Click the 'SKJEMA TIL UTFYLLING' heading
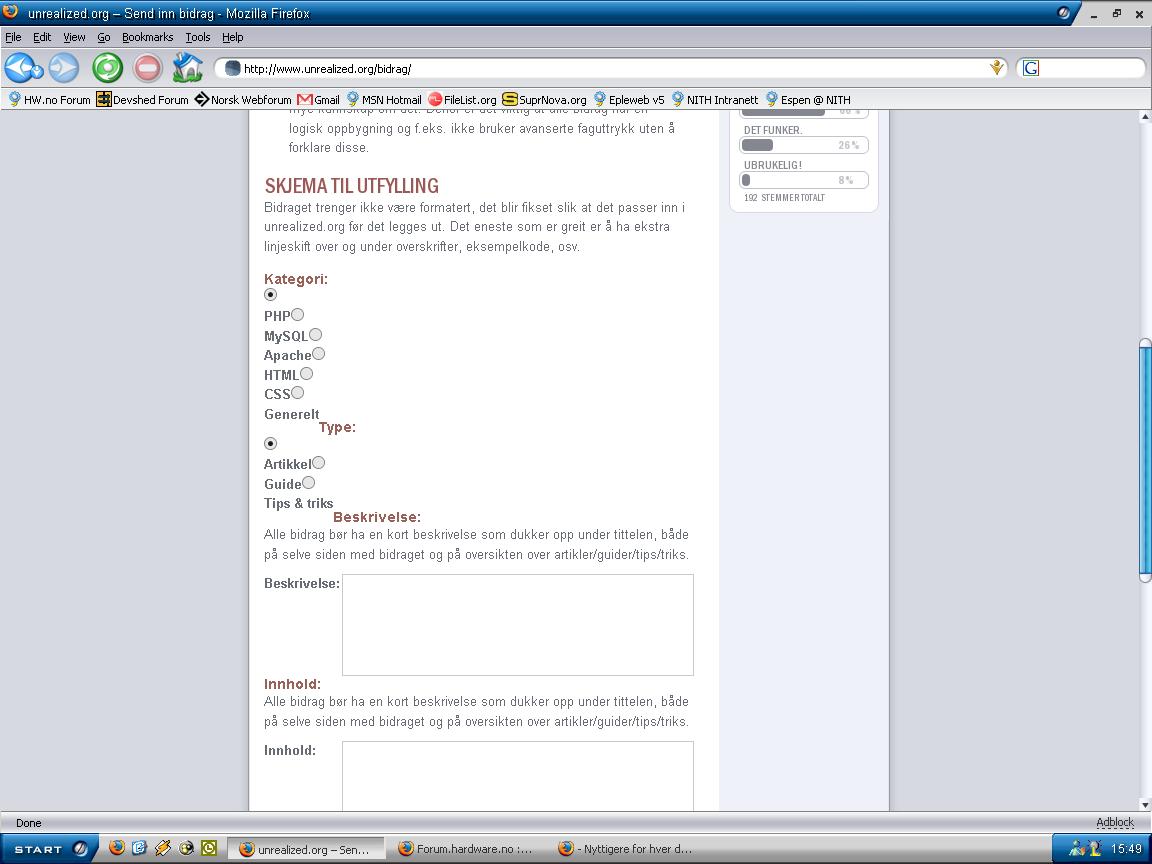The height and width of the screenshot is (864, 1152). (351, 186)
